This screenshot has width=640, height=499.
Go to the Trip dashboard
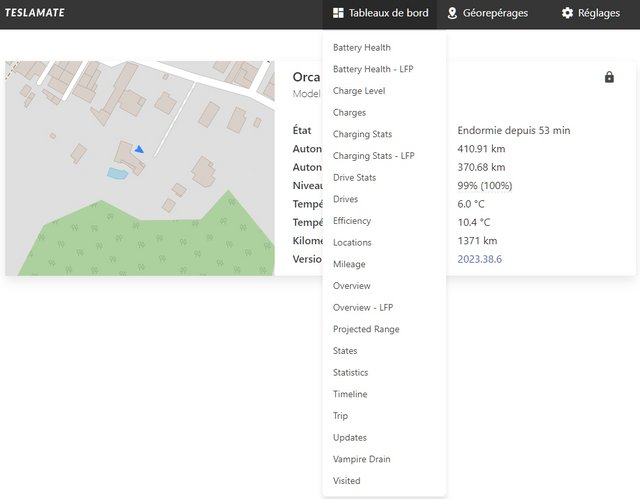(x=340, y=415)
